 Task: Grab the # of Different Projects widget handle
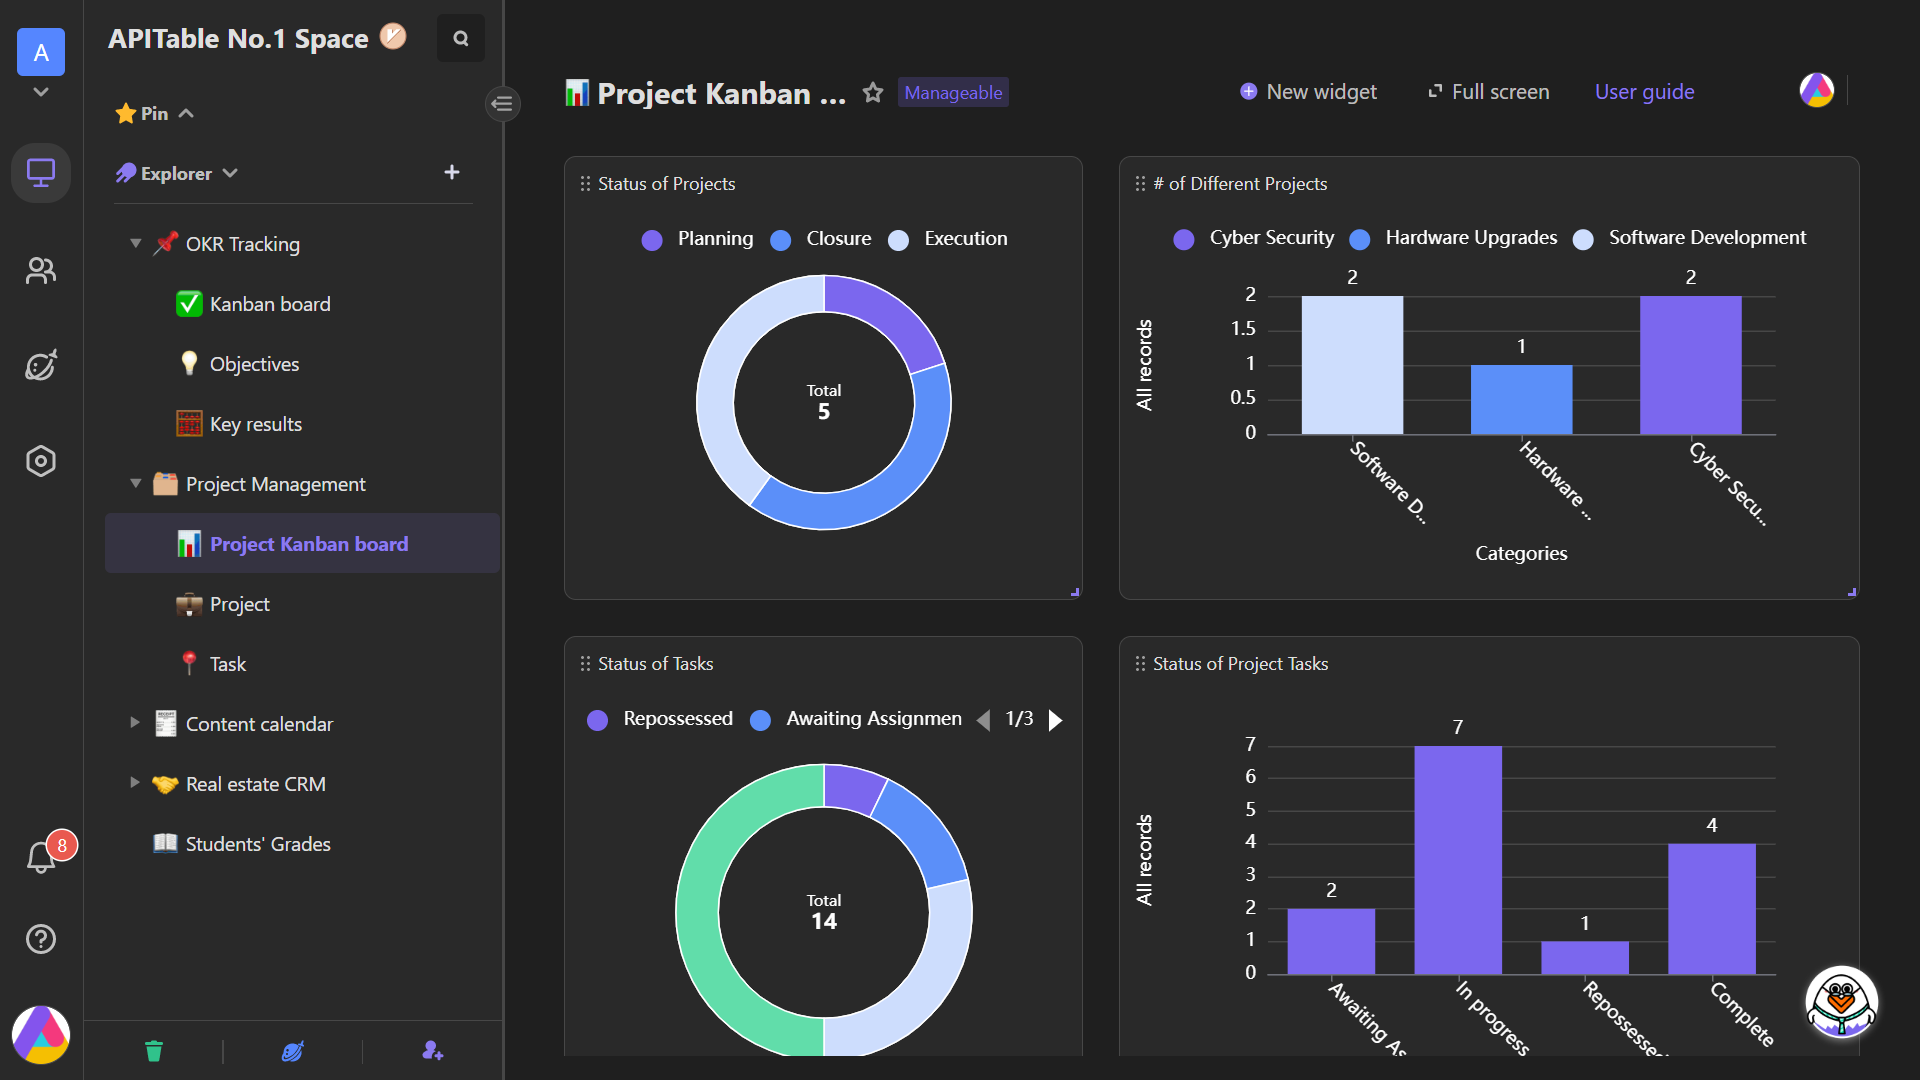point(1140,184)
